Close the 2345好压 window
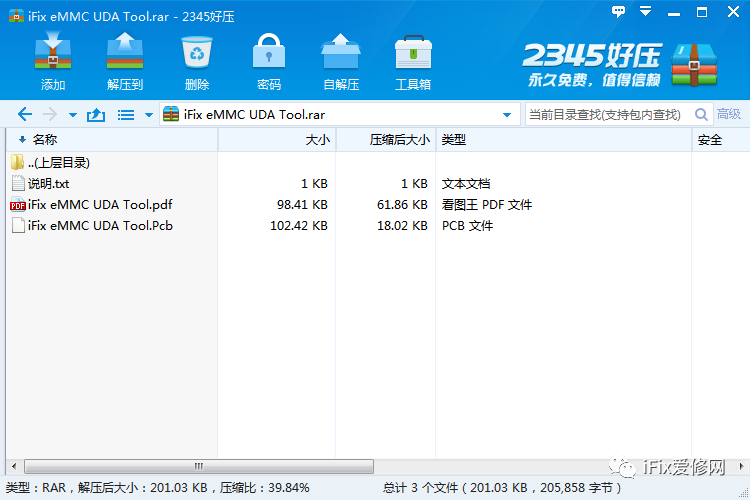Viewport: 750px width, 500px height. click(x=733, y=12)
